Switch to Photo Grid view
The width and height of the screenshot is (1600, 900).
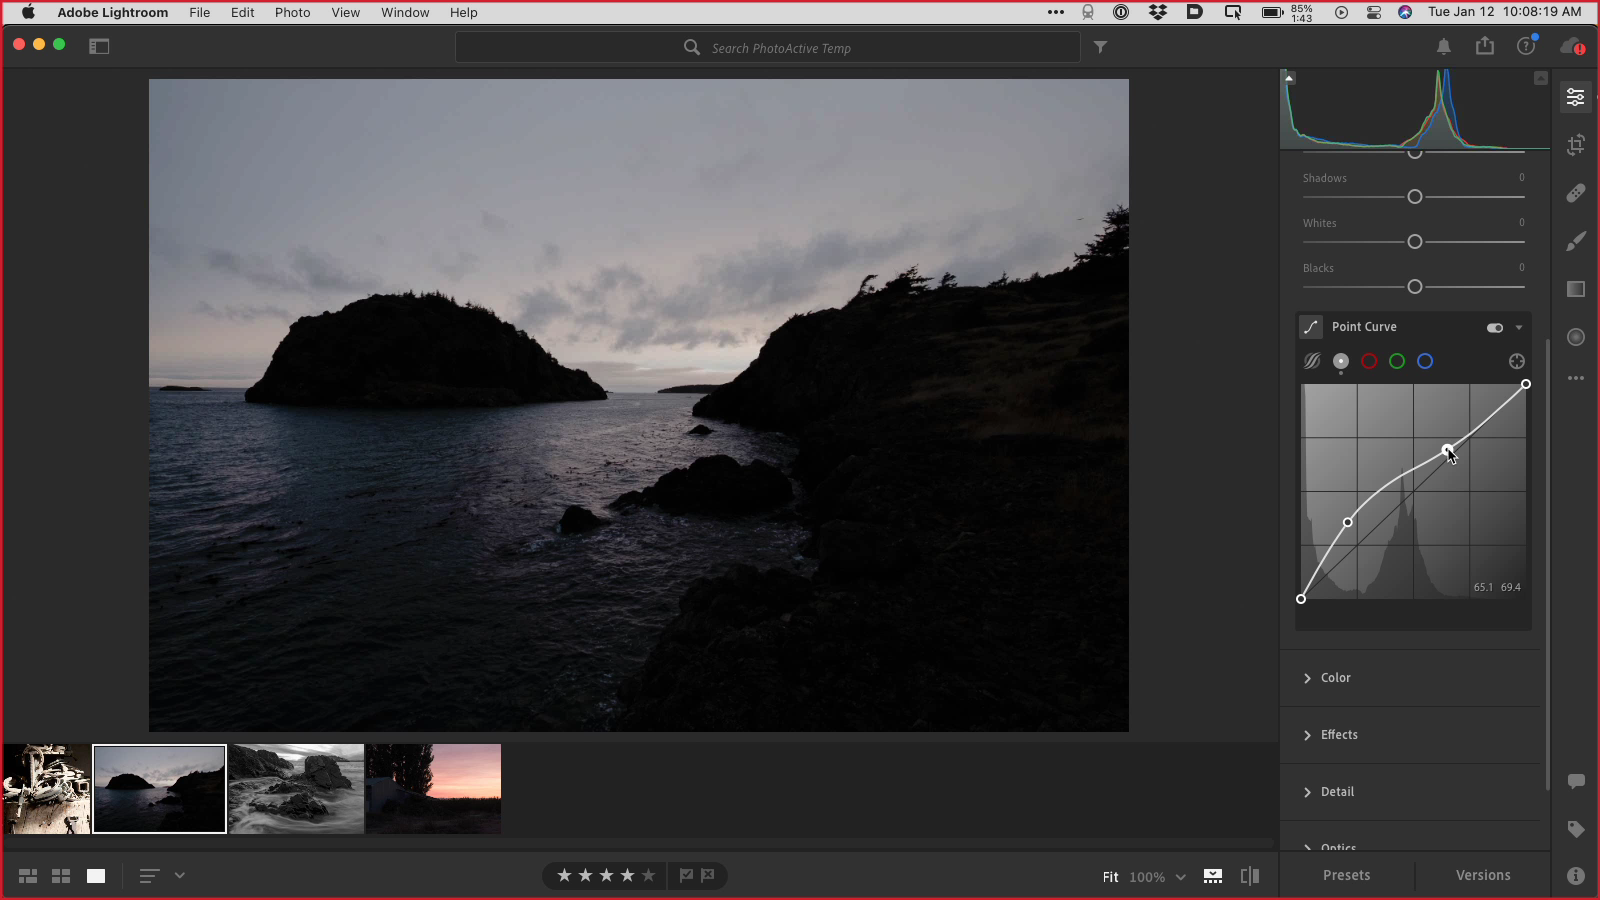tap(28, 876)
